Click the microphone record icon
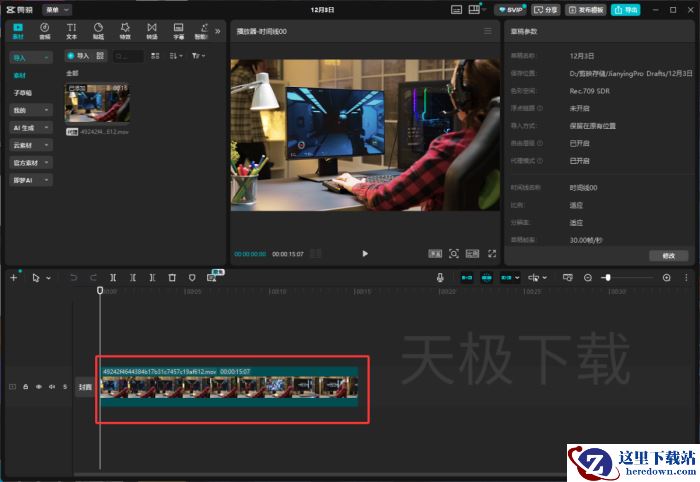The image size is (700, 482). (440, 278)
